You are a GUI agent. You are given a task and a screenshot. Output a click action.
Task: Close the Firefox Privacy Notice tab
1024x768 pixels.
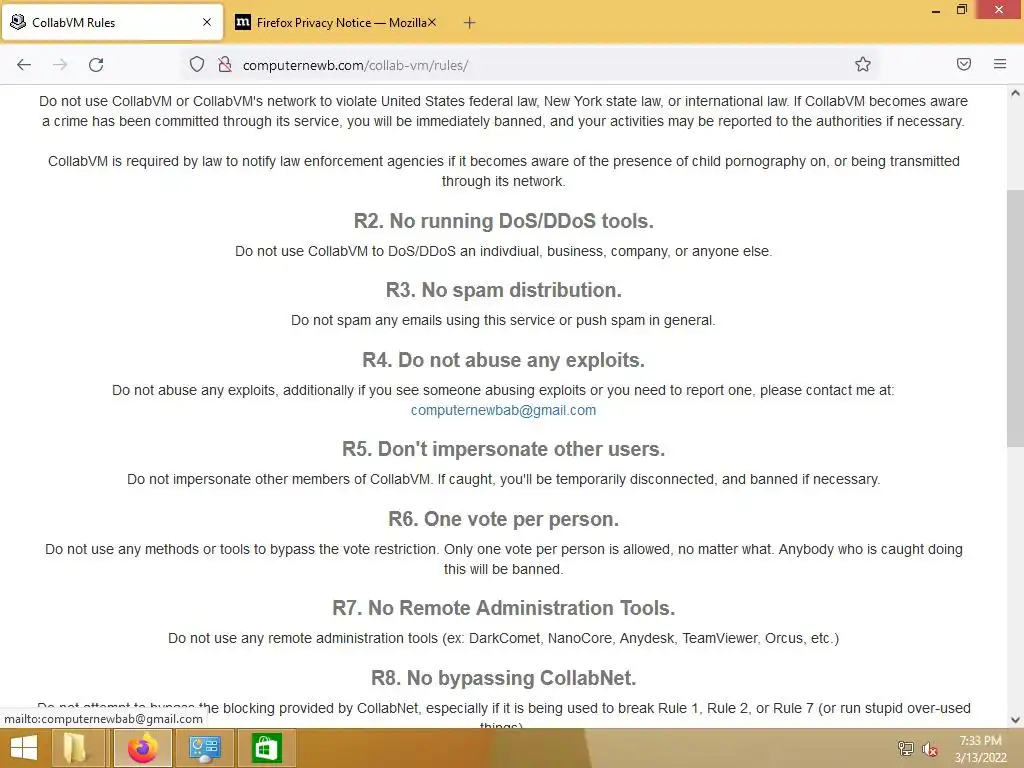[x=432, y=22]
